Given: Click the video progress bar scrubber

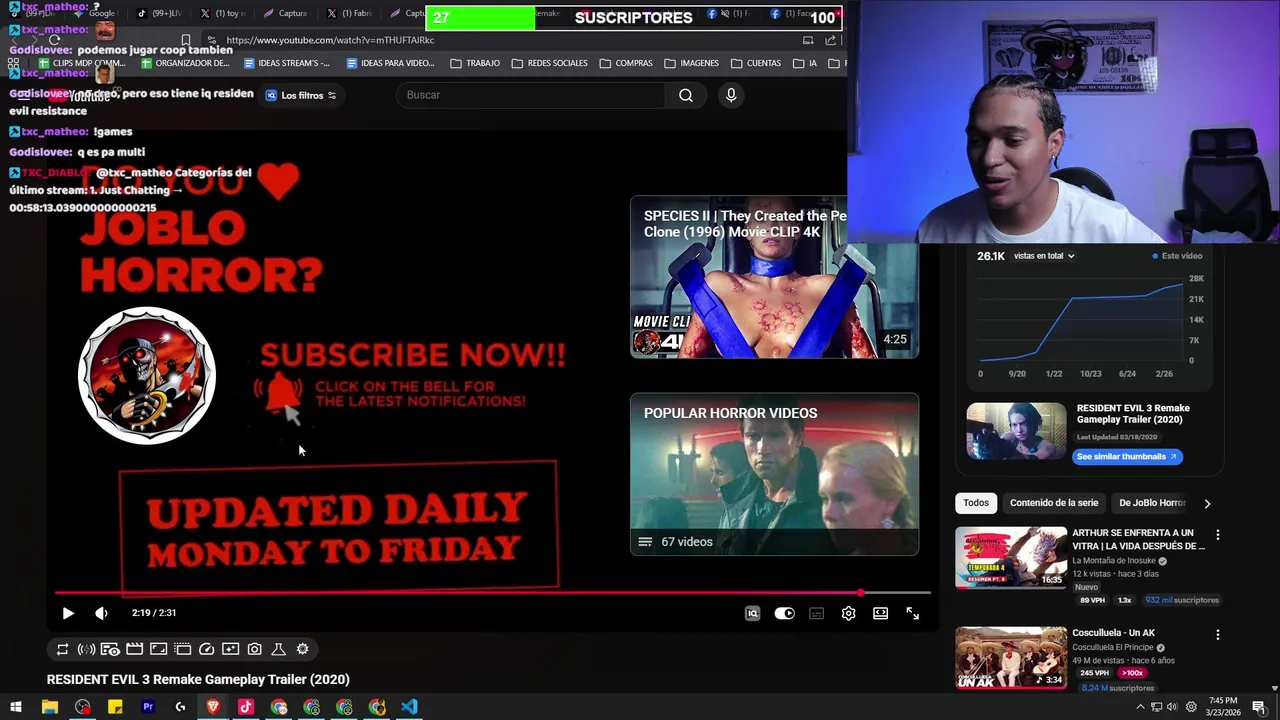Looking at the screenshot, I should pyautogui.click(x=861, y=593).
